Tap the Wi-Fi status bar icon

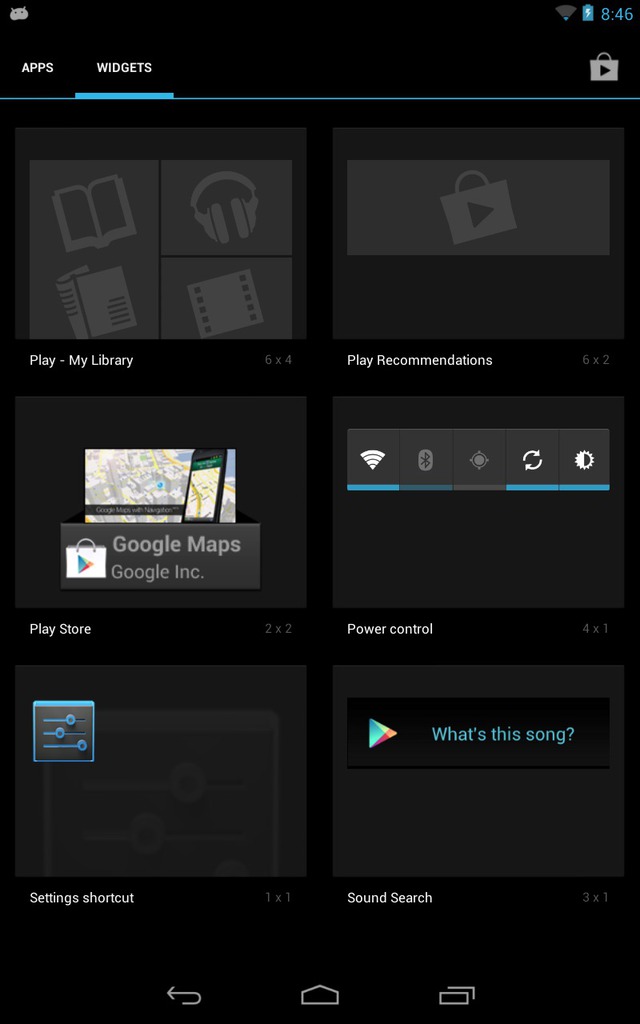pos(566,12)
